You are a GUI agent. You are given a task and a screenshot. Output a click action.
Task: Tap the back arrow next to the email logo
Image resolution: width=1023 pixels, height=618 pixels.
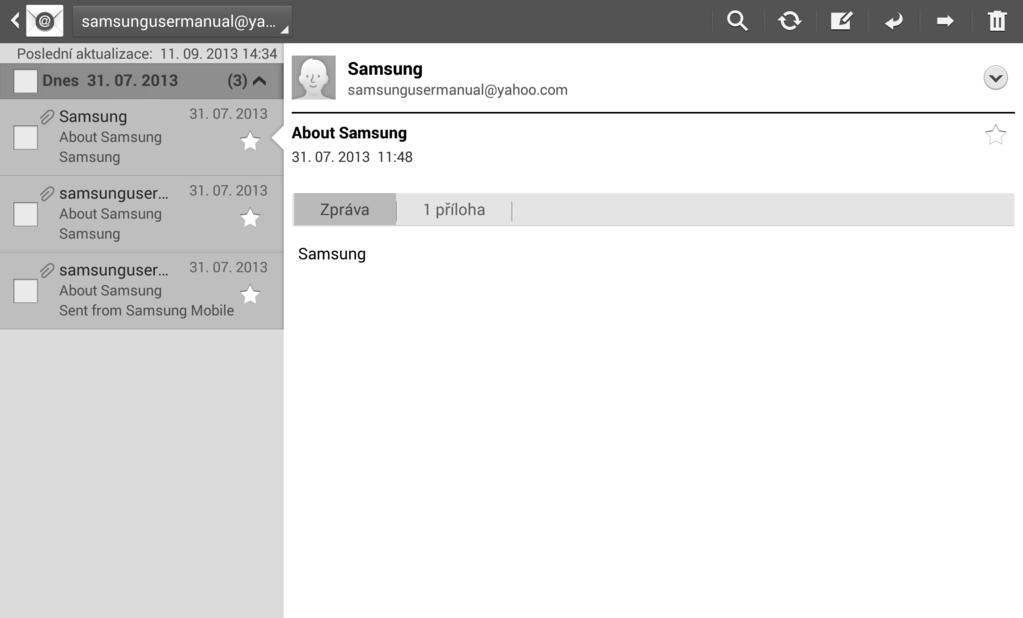point(14,21)
